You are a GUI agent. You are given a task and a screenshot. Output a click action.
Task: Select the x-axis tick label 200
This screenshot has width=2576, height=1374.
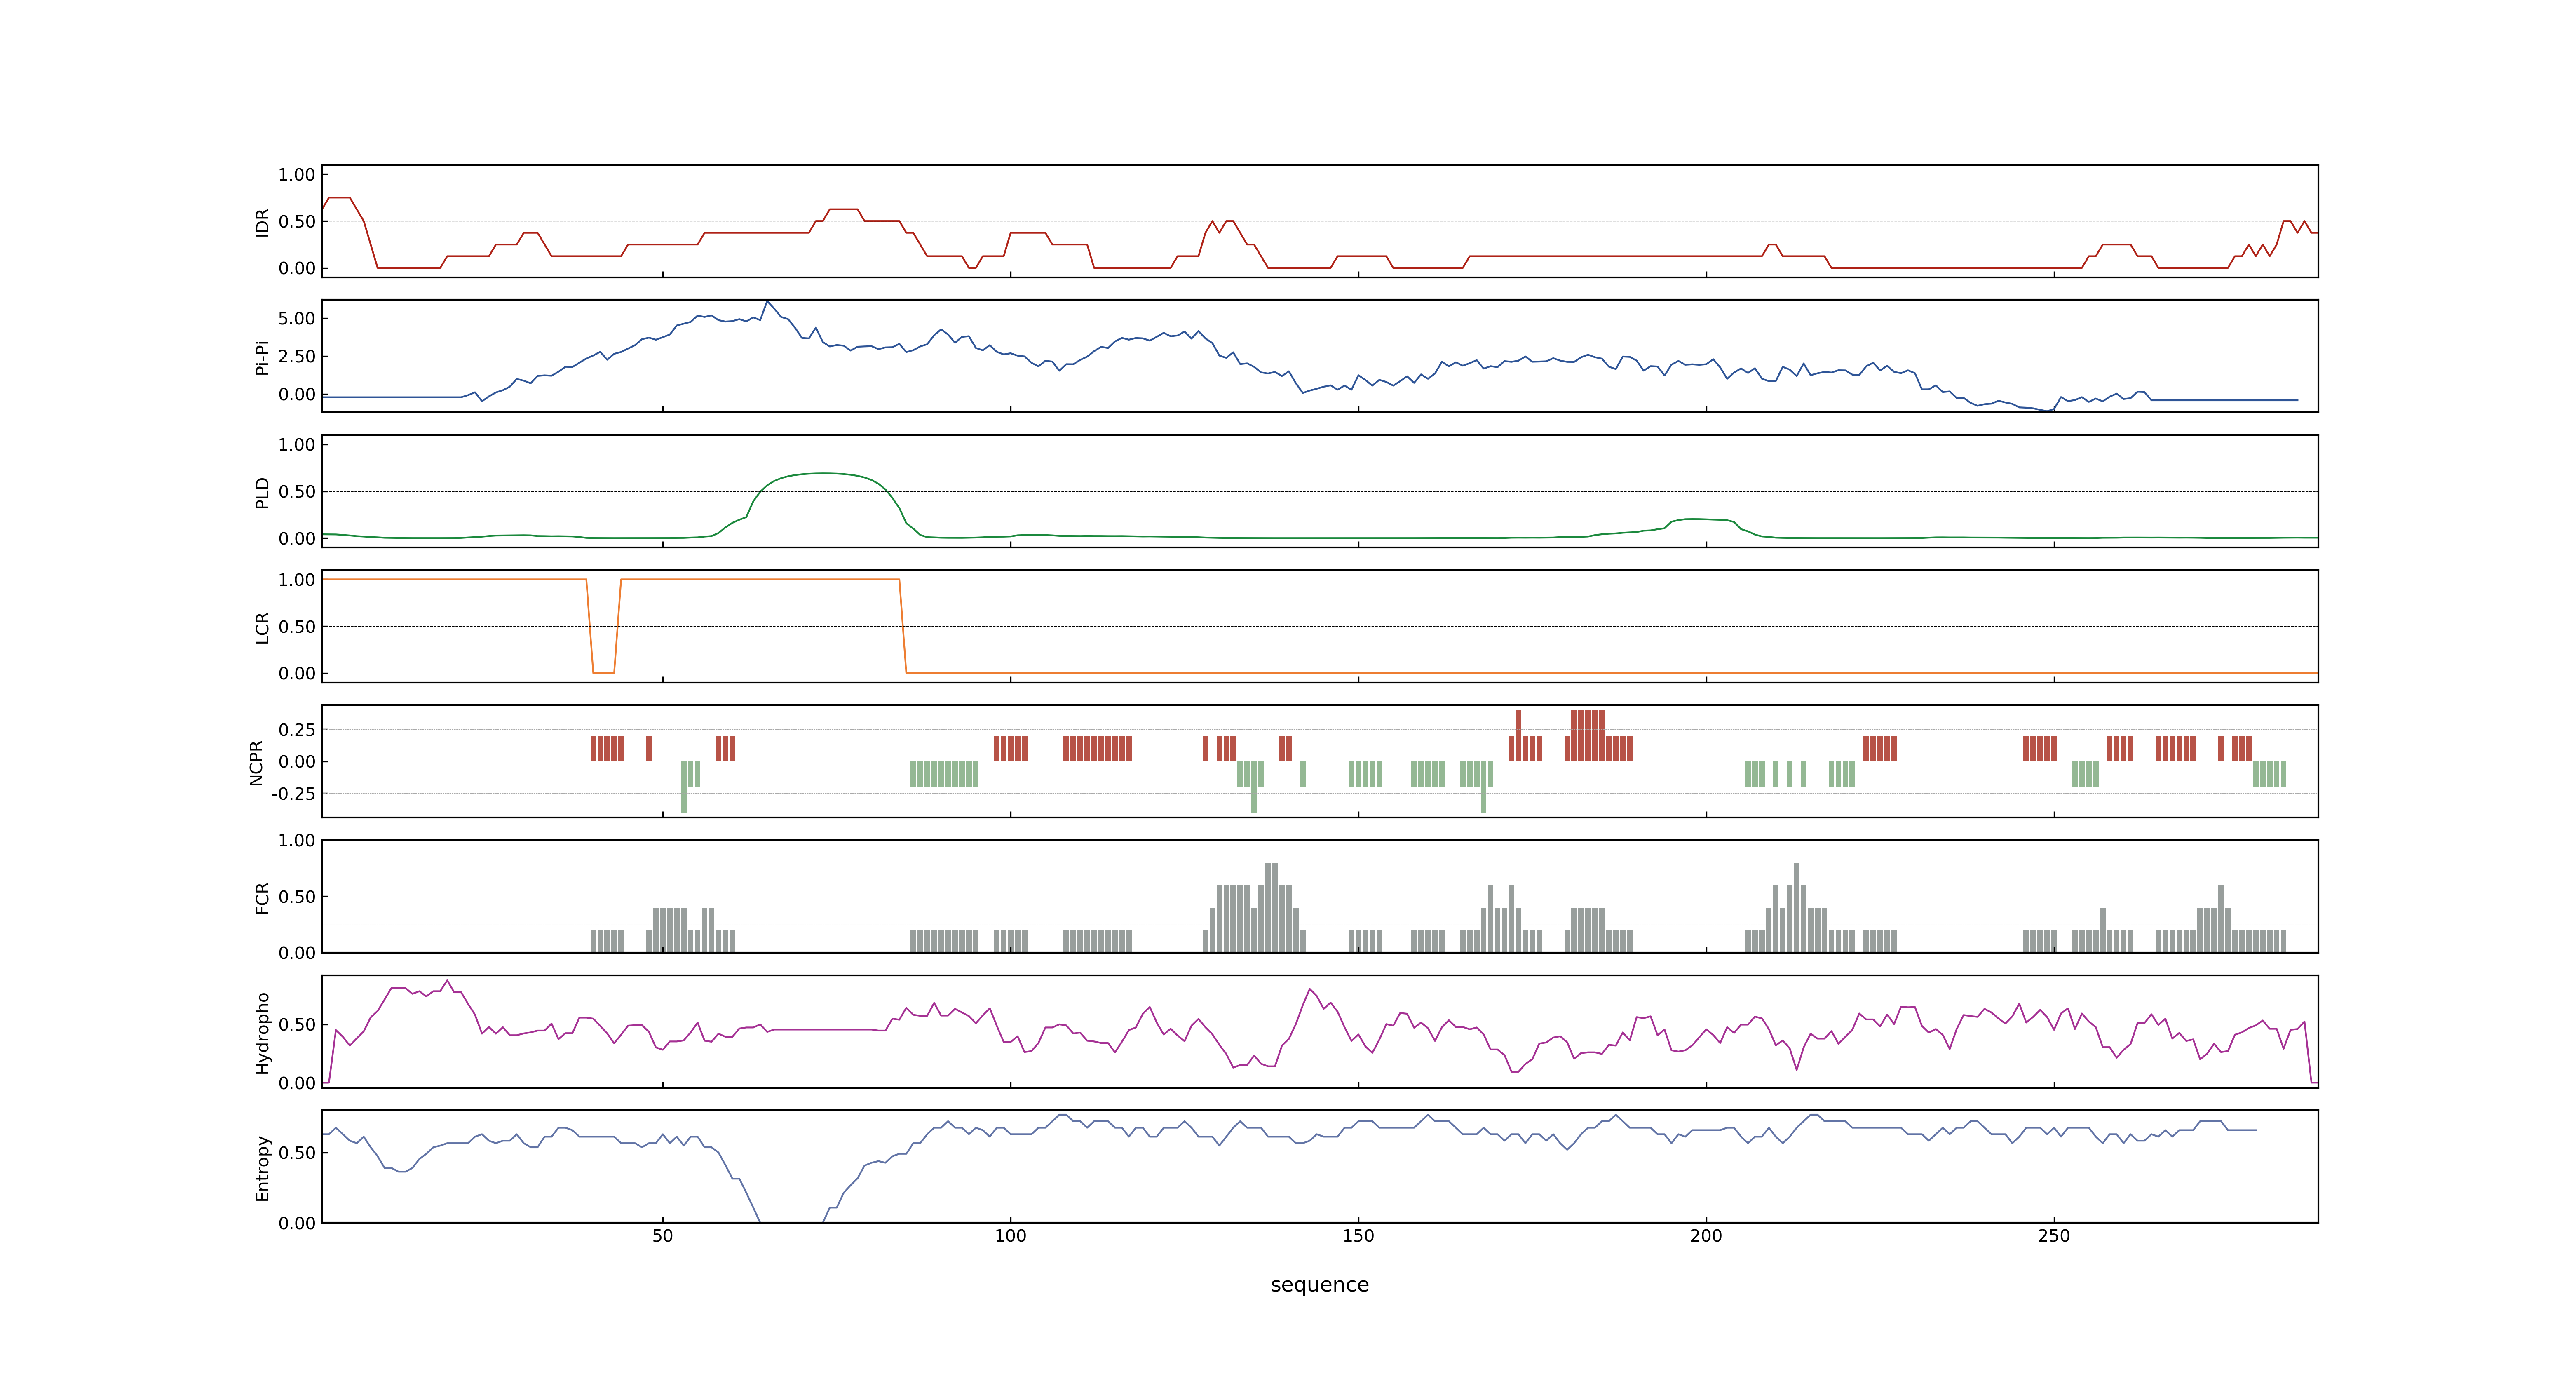tap(1706, 1236)
